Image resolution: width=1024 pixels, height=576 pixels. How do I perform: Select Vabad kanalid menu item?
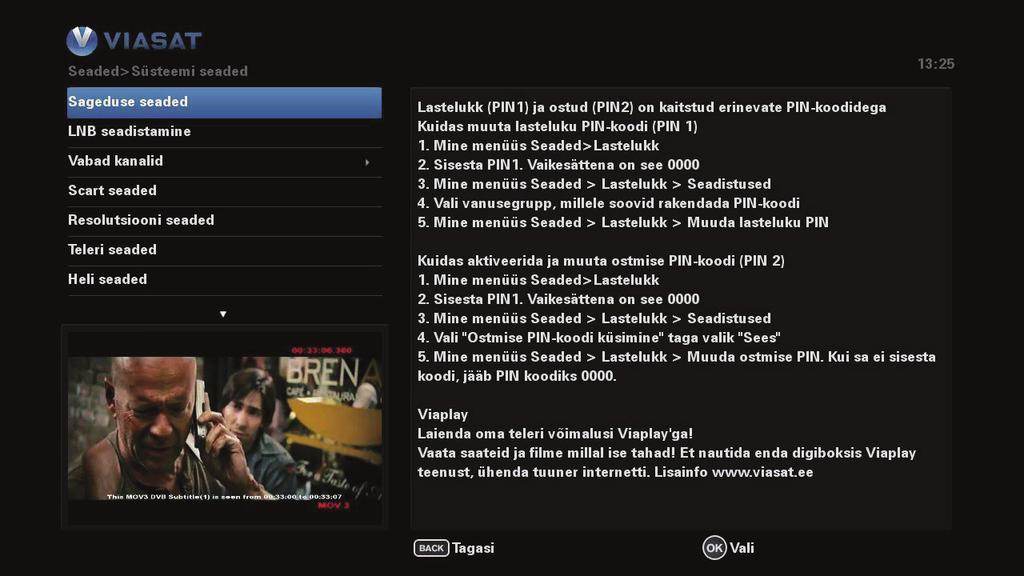224,161
